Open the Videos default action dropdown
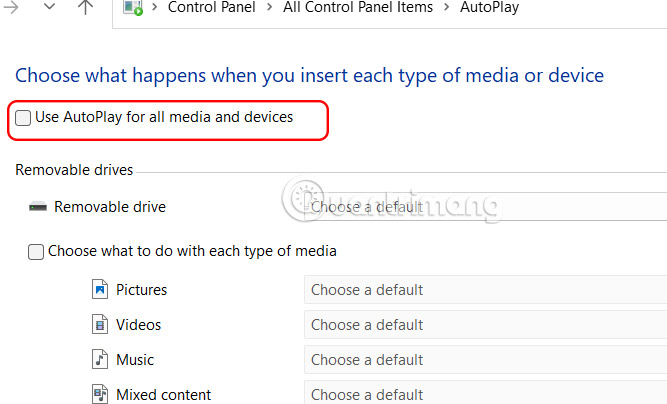This screenshot has width=667, height=404. point(485,325)
